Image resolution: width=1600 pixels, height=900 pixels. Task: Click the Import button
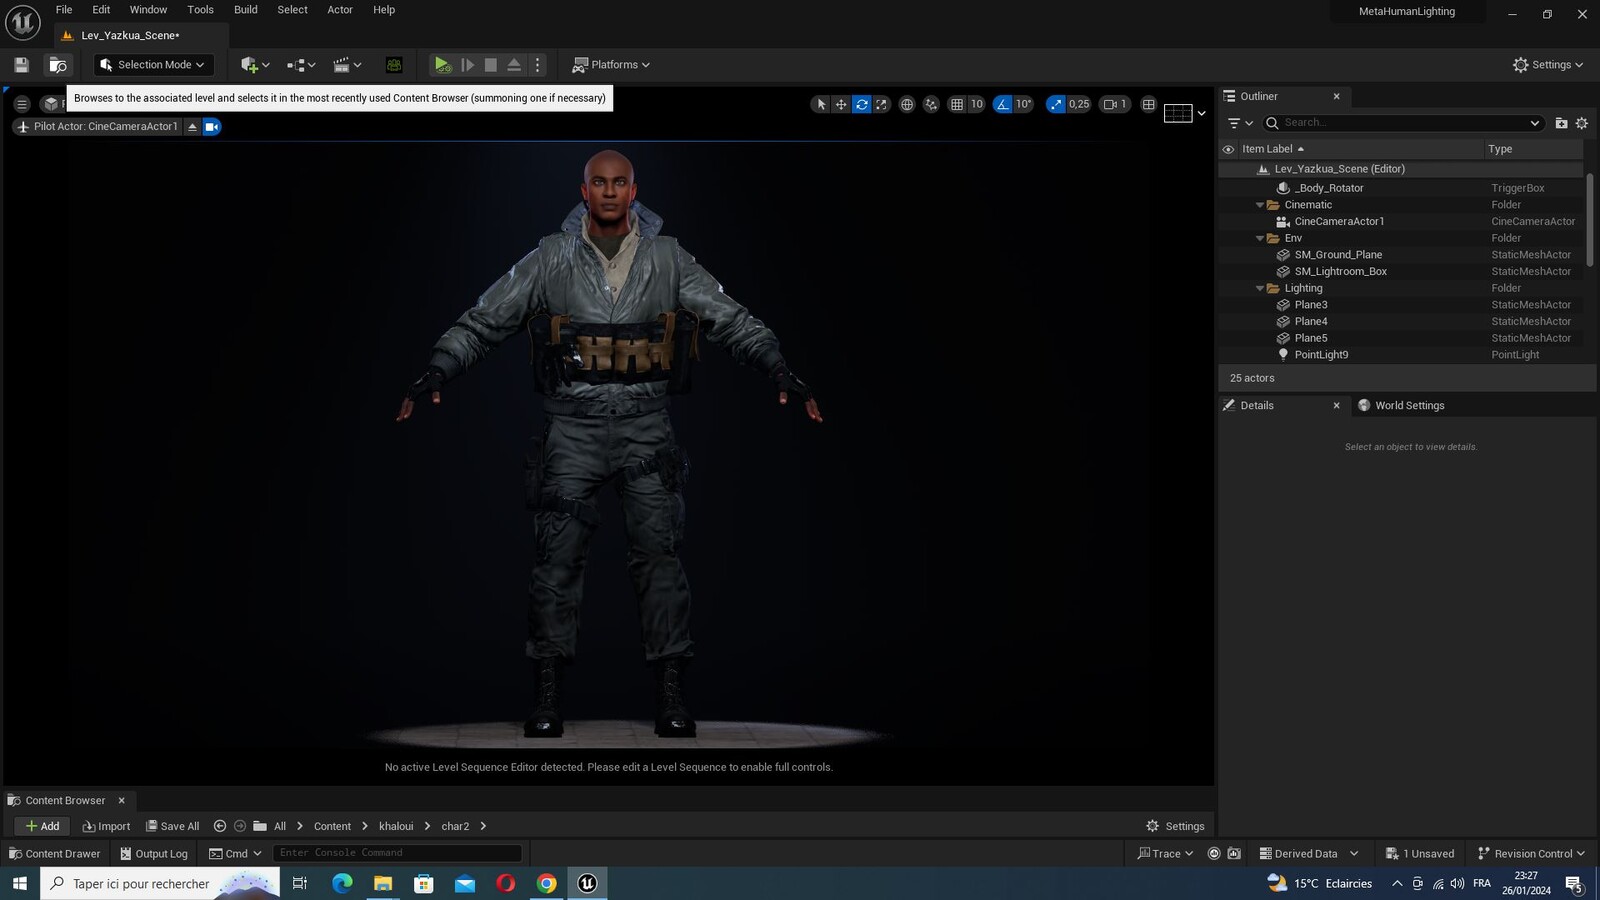106,826
